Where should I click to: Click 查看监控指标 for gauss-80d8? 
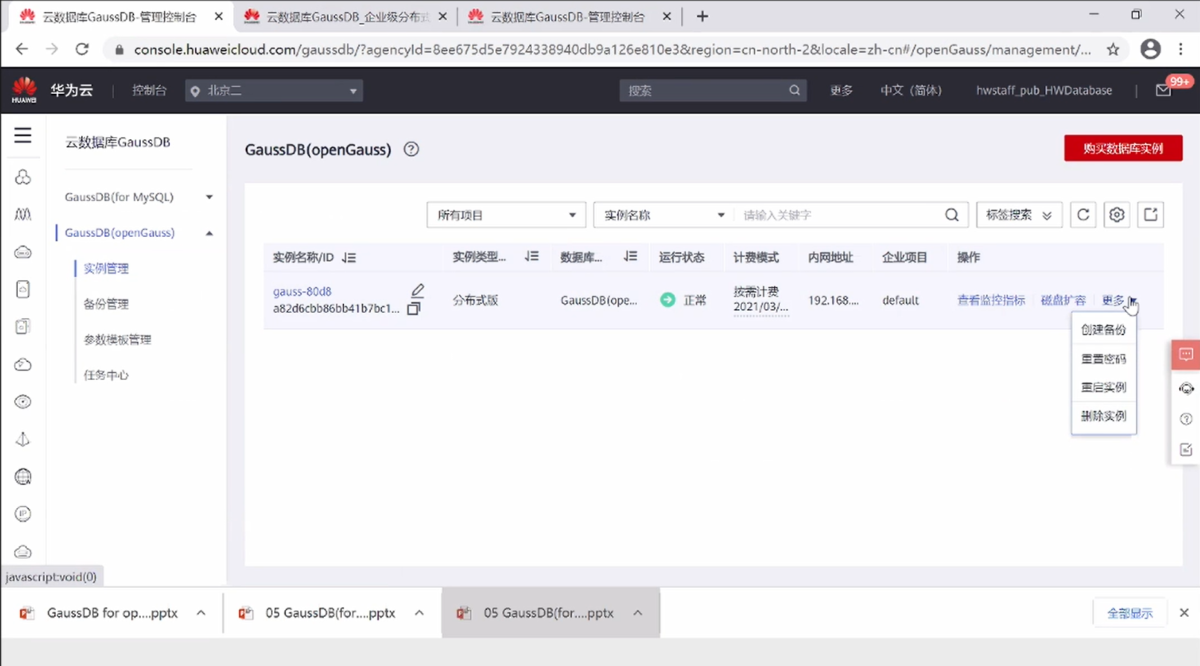(991, 300)
